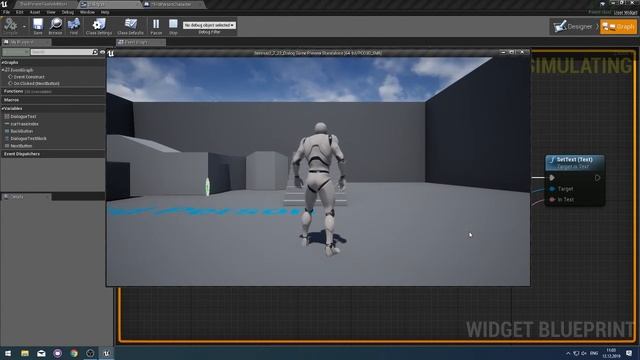Stop the simulation

[x=173, y=26]
